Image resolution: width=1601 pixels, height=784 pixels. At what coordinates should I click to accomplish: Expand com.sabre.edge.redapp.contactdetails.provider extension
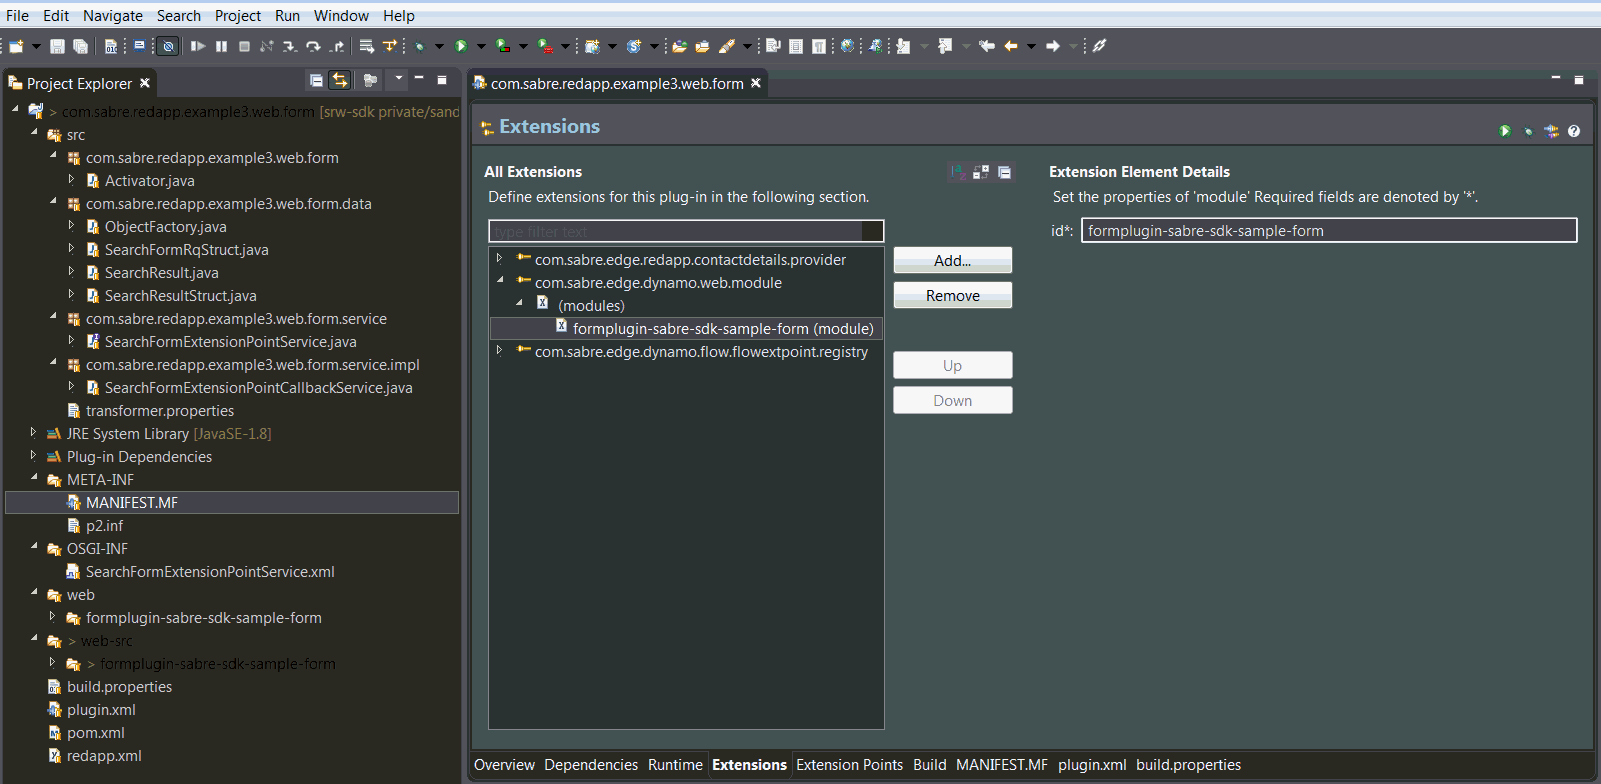point(500,258)
